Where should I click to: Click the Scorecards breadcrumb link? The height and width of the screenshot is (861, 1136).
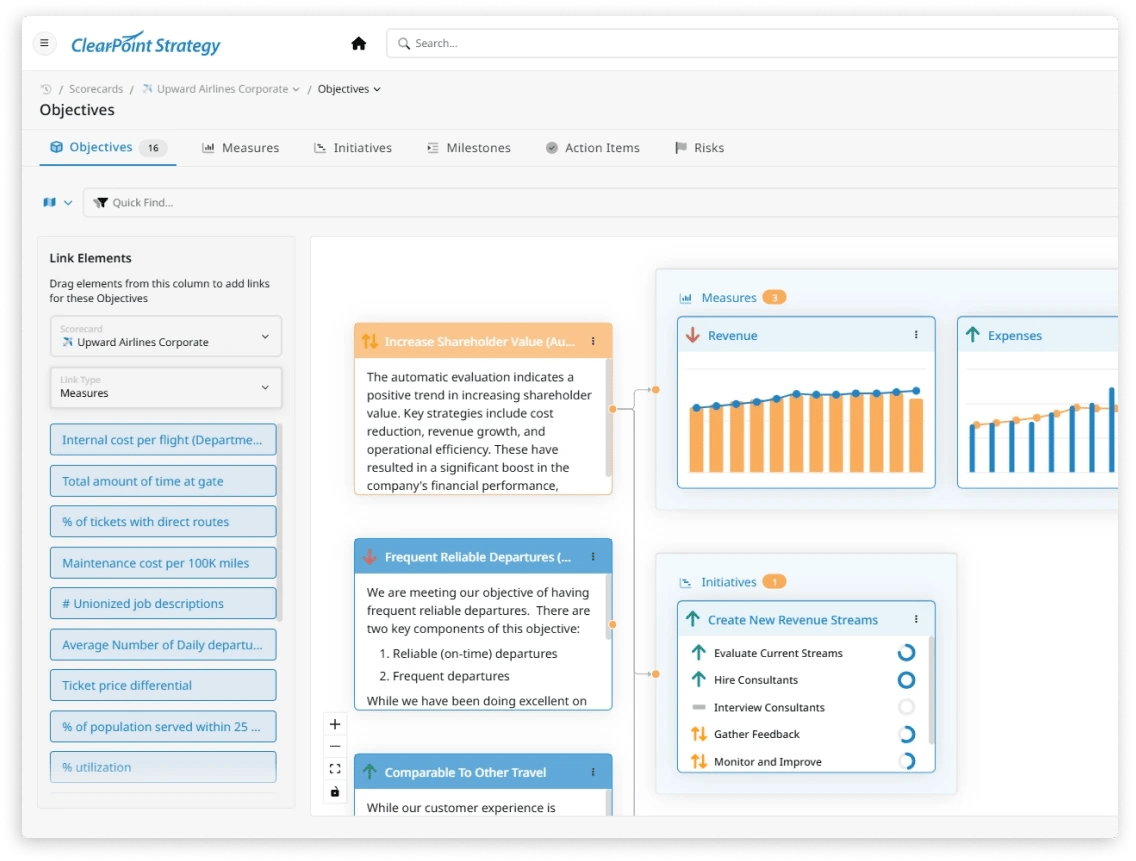pos(96,89)
